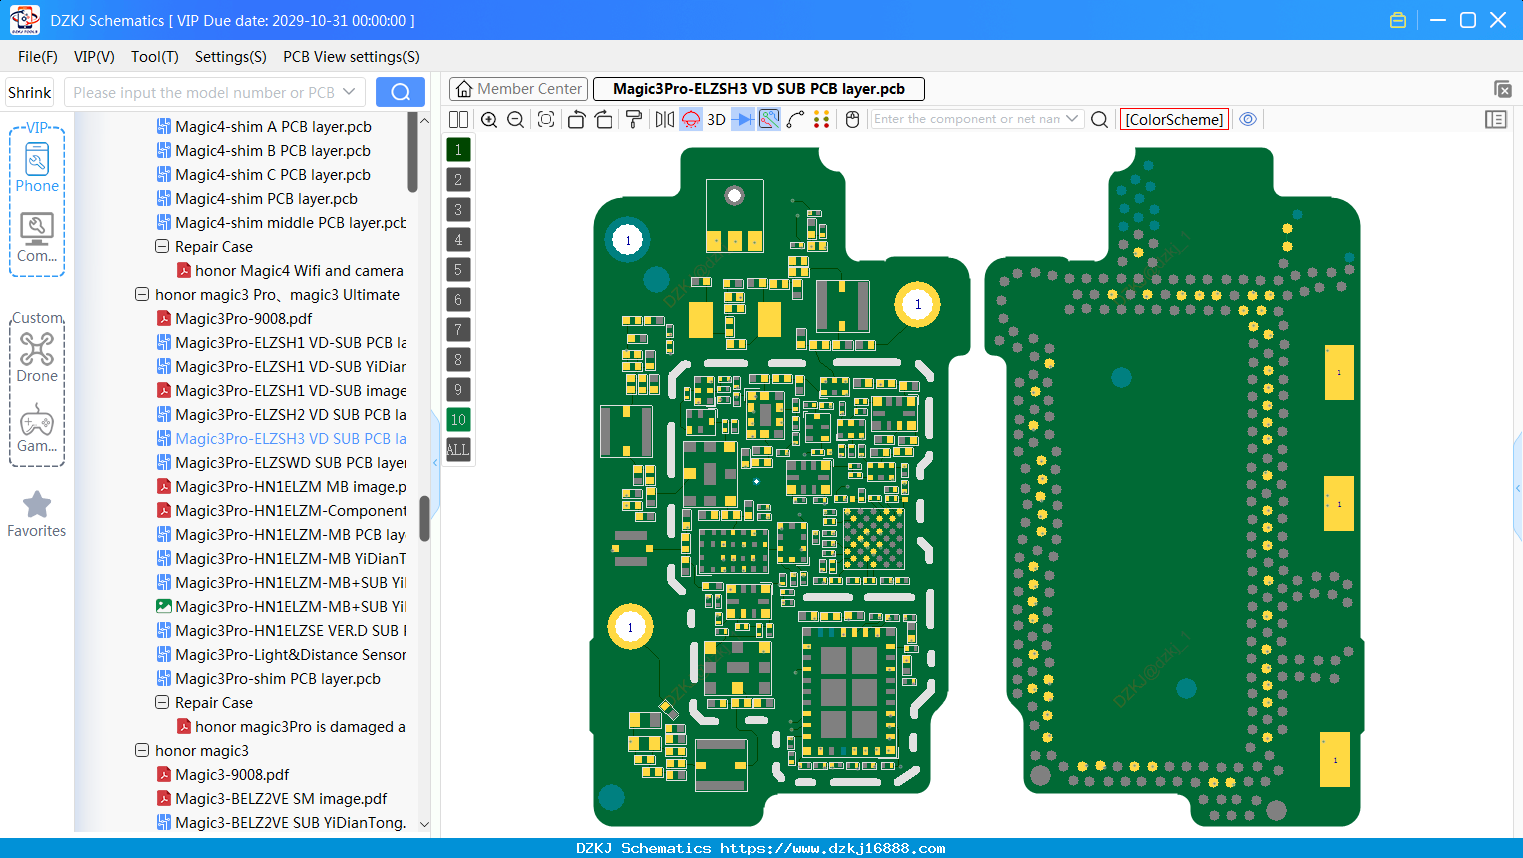This screenshot has width=1523, height=858.
Task: Expand the component or net name dropdown
Action: click(x=1072, y=119)
